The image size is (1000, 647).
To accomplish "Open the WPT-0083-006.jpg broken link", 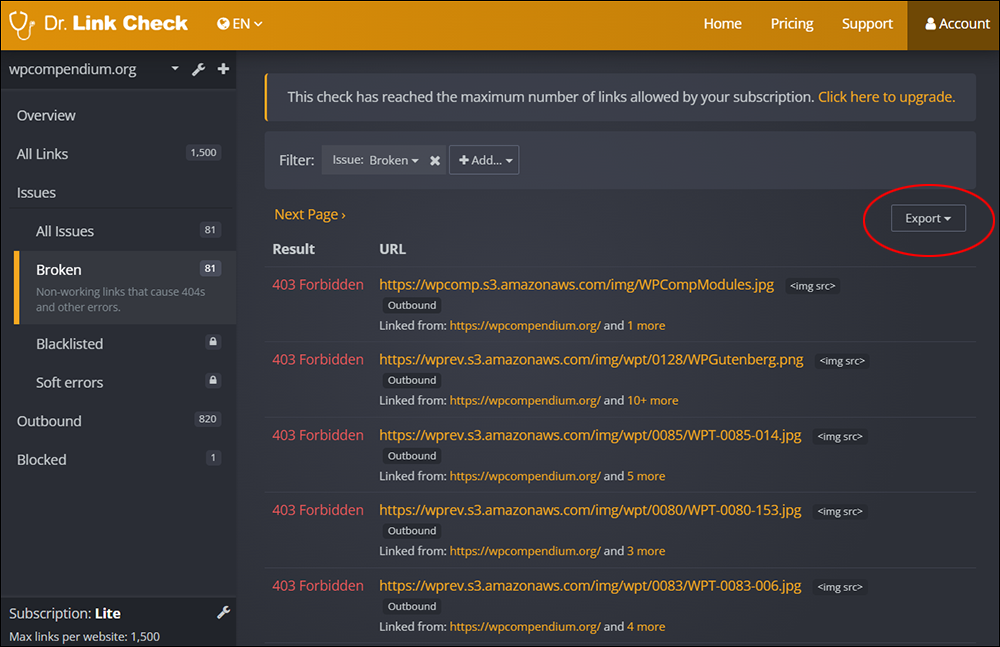I will pos(590,586).
